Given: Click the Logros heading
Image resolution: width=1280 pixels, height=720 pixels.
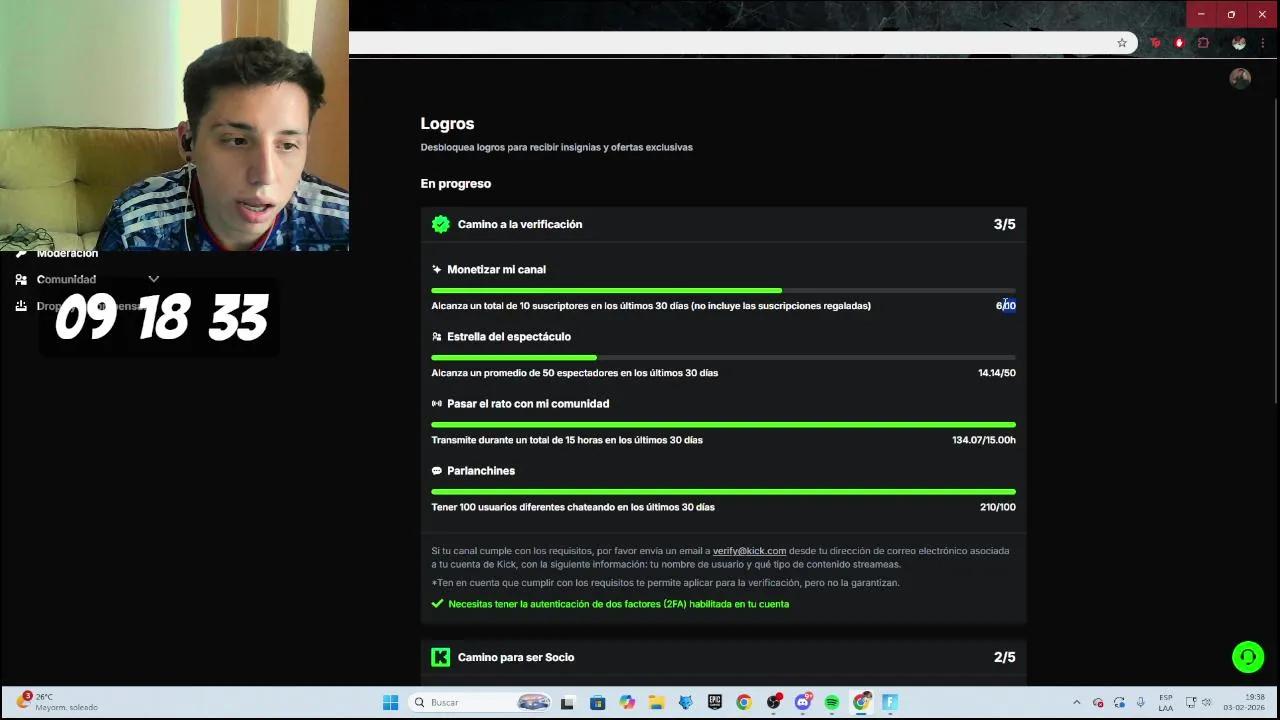Looking at the screenshot, I should click(x=447, y=124).
